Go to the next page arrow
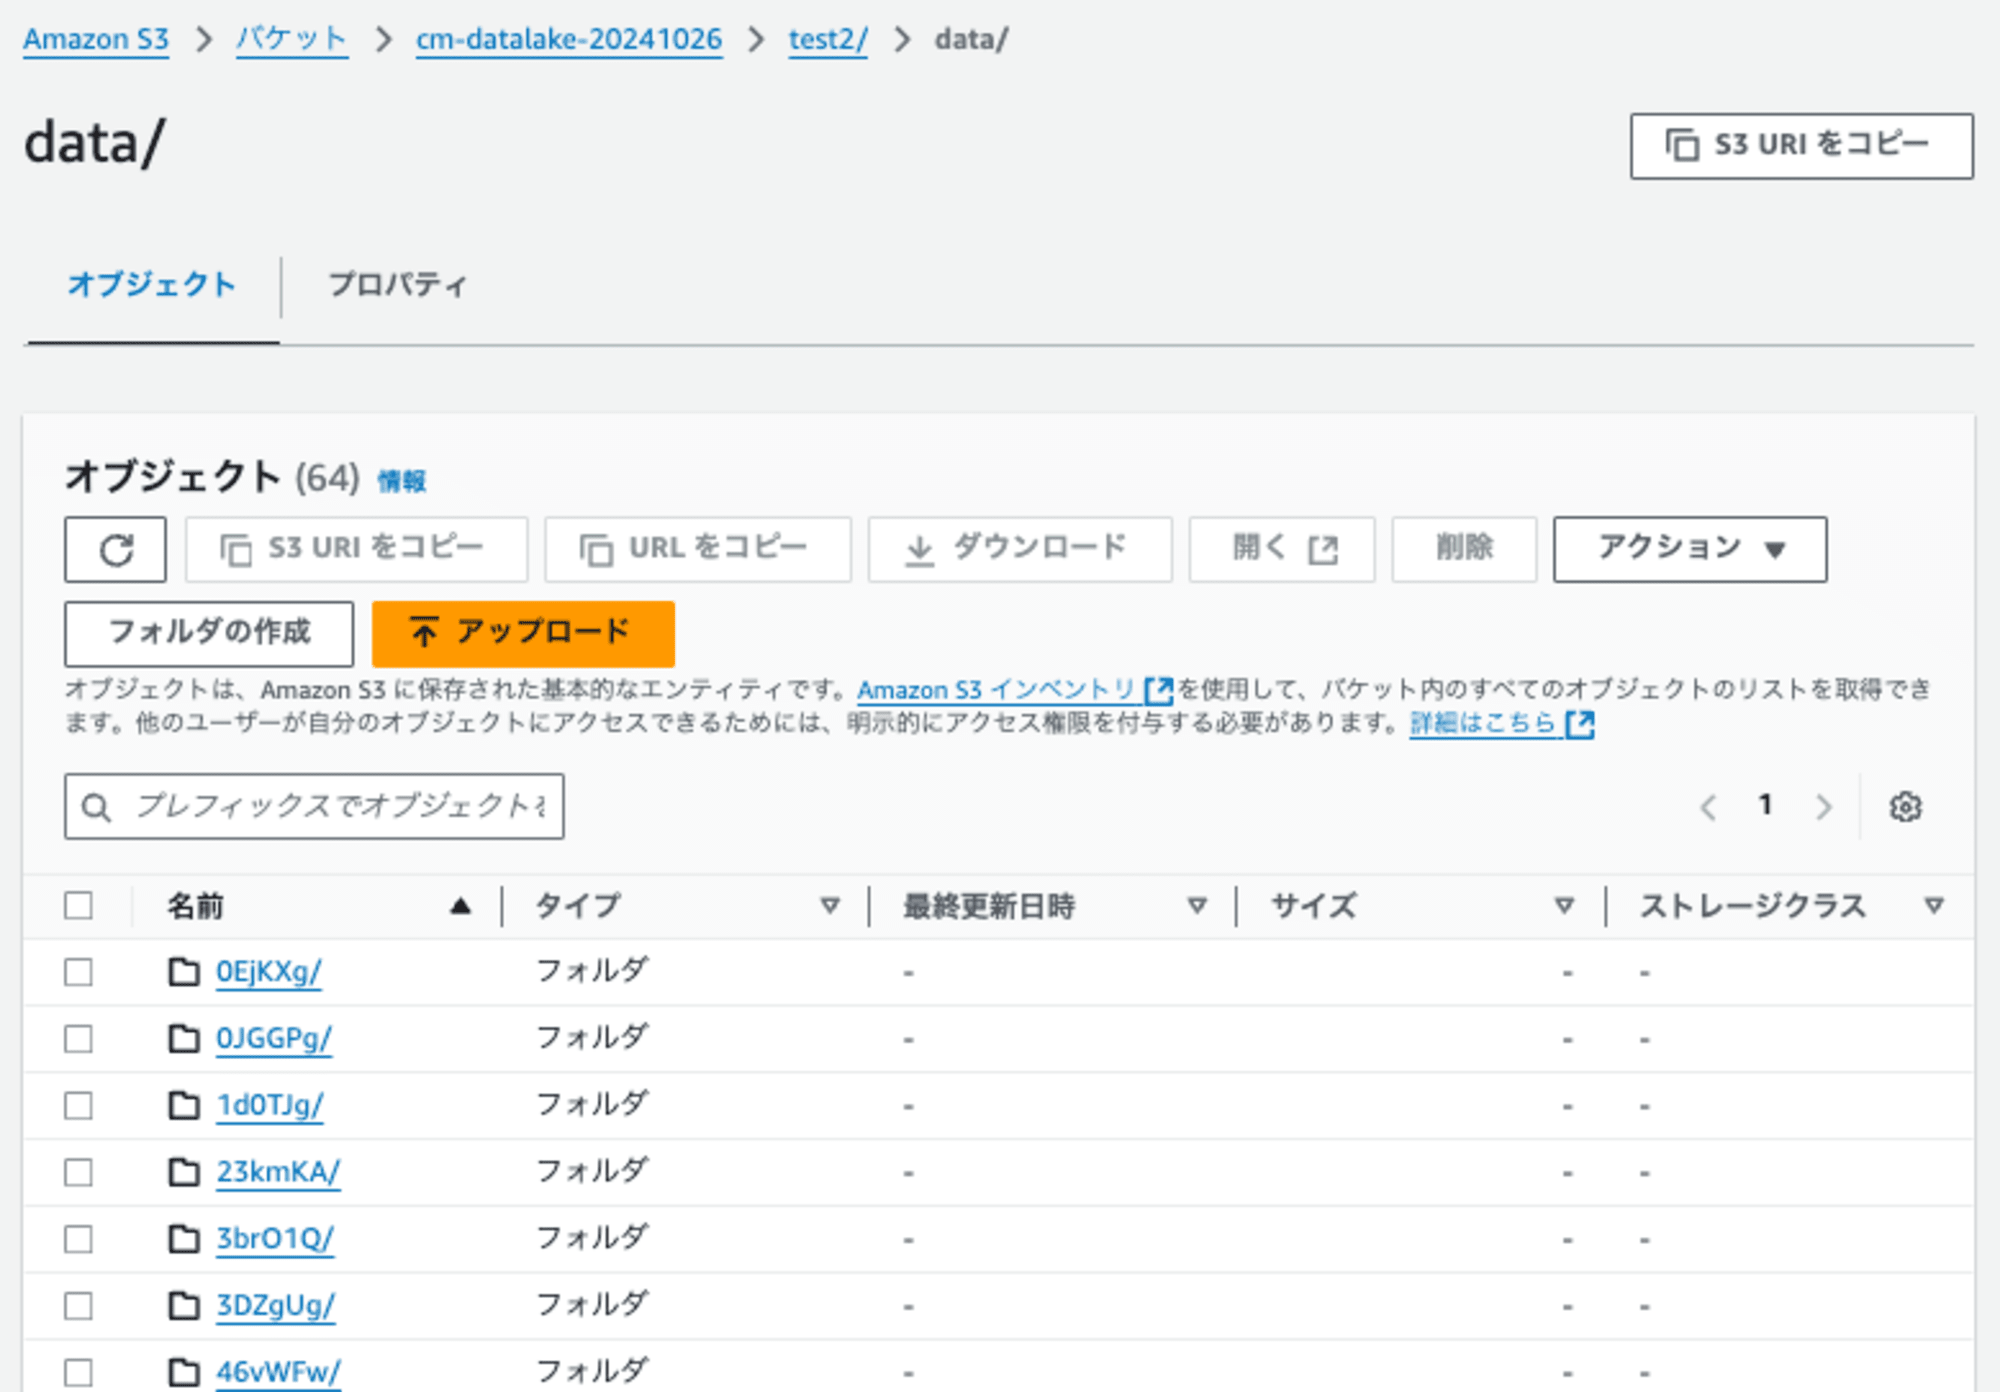Image resolution: width=2000 pixels, height=1392 pixels. pyautogui.click(x=1823, y=806)
